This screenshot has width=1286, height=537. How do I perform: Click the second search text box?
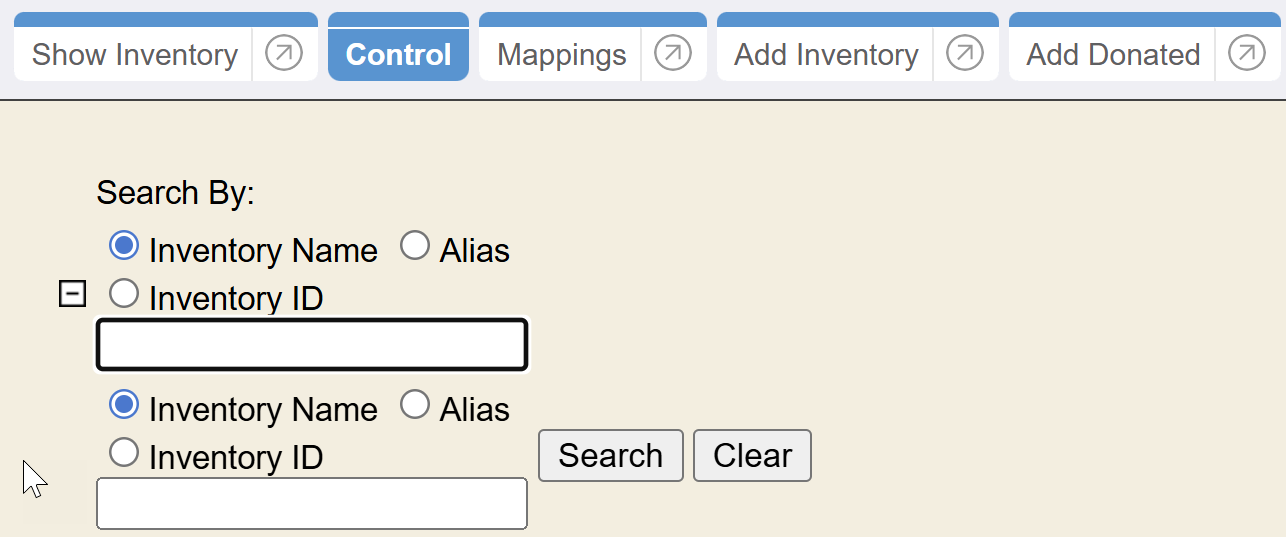click(x=311, y=503)
